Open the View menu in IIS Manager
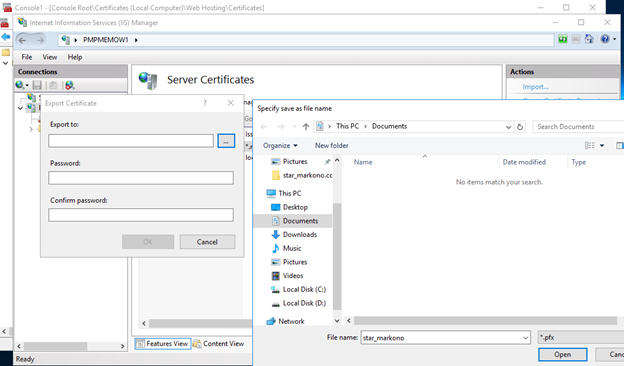624x366 pixels. pos(50,57)
